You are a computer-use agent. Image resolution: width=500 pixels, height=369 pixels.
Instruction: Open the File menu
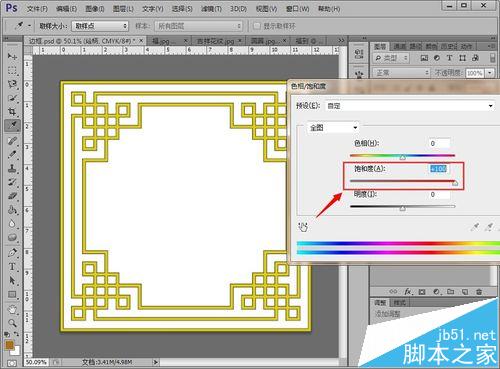pyautogui.click(x=37, y=8)
